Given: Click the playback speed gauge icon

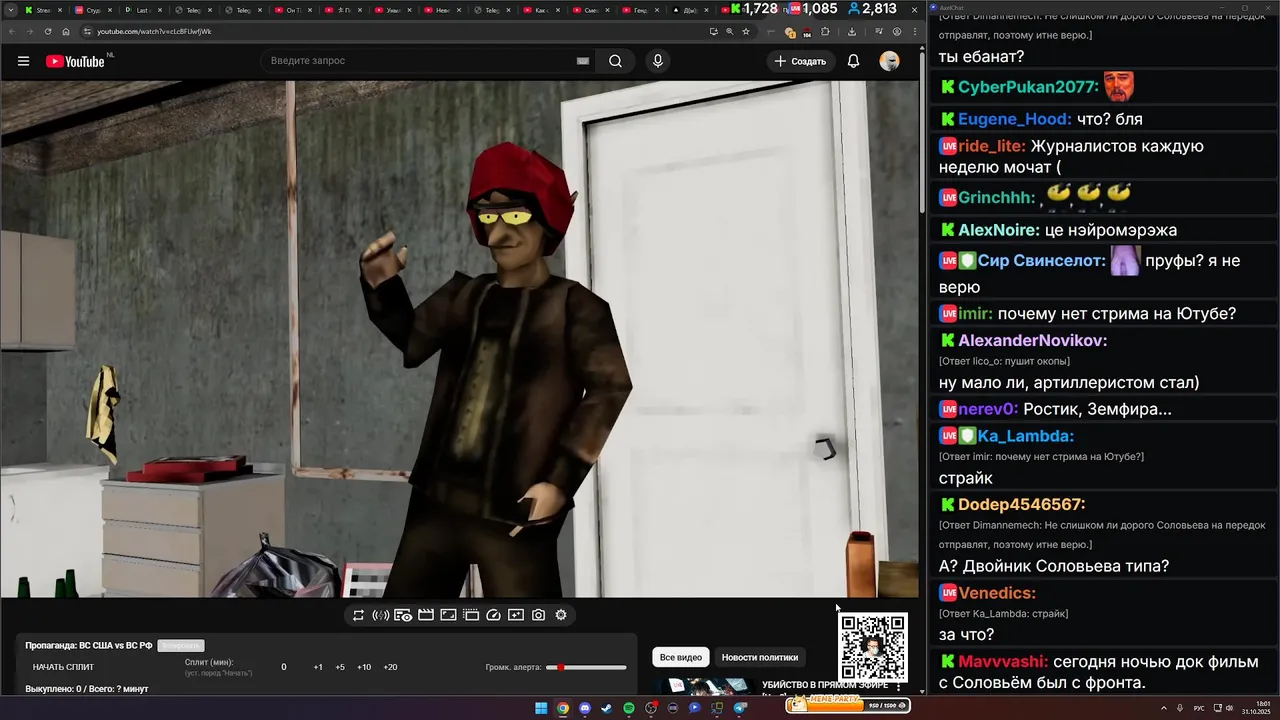Looking at the screenshot, I should tap(493, 615).
